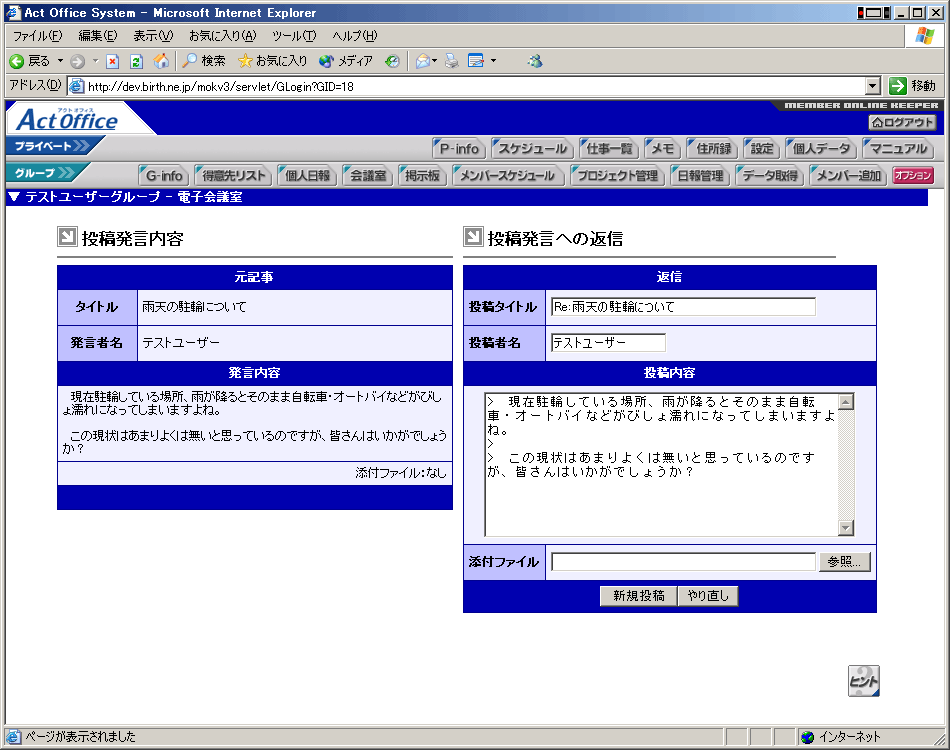Expand the address bar URL dropdown
The width and height of the screenshot is (950, 750).
pos(872,86)
